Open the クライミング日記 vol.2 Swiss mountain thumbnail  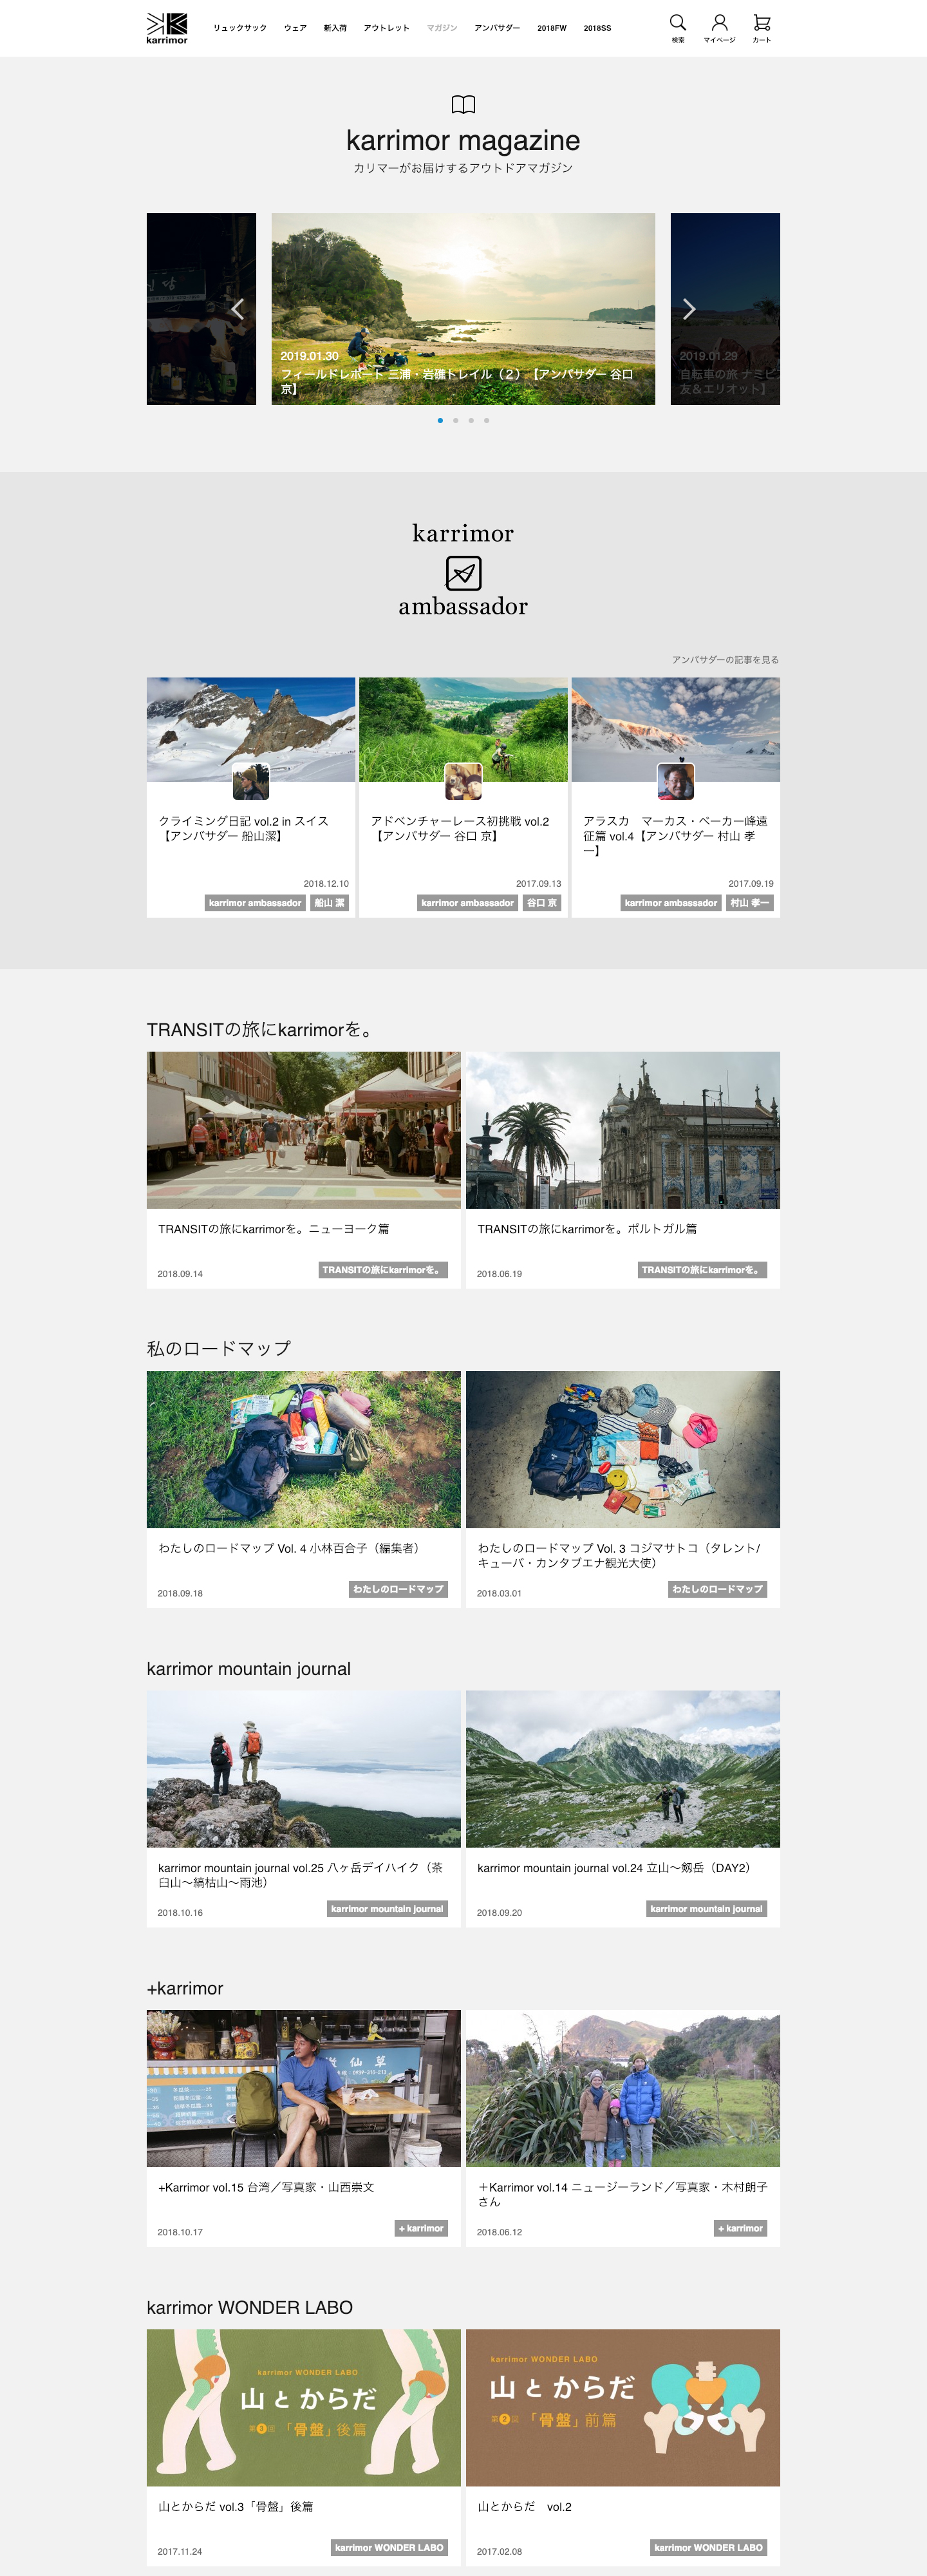(251, 729)
